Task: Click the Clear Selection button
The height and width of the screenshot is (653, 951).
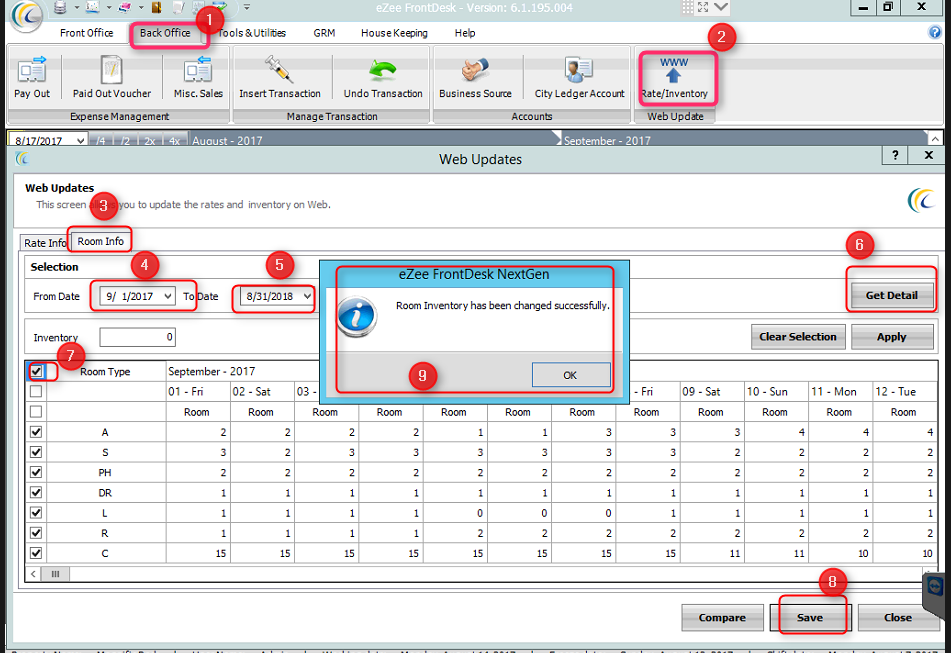Action: 798,337
